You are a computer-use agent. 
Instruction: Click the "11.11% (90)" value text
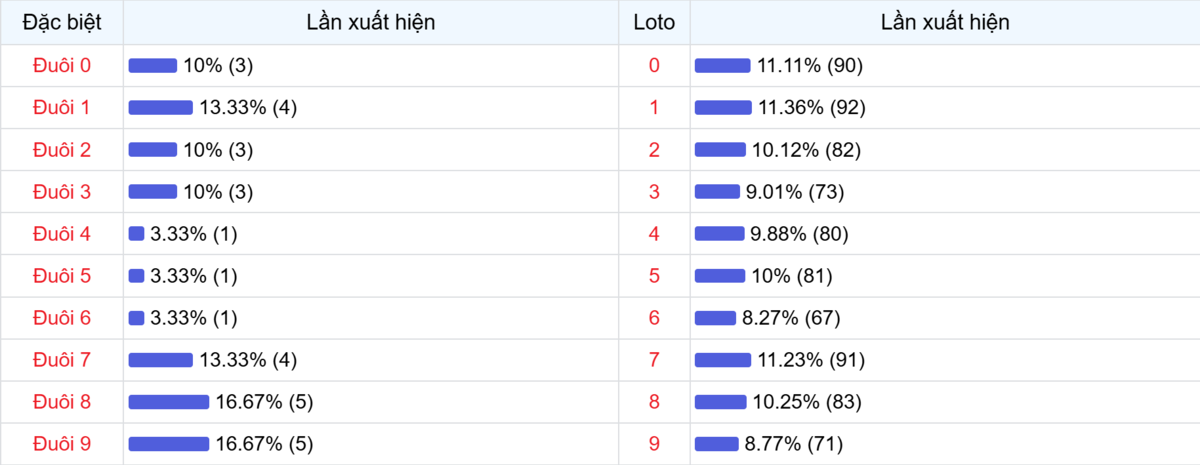[810, 65]
